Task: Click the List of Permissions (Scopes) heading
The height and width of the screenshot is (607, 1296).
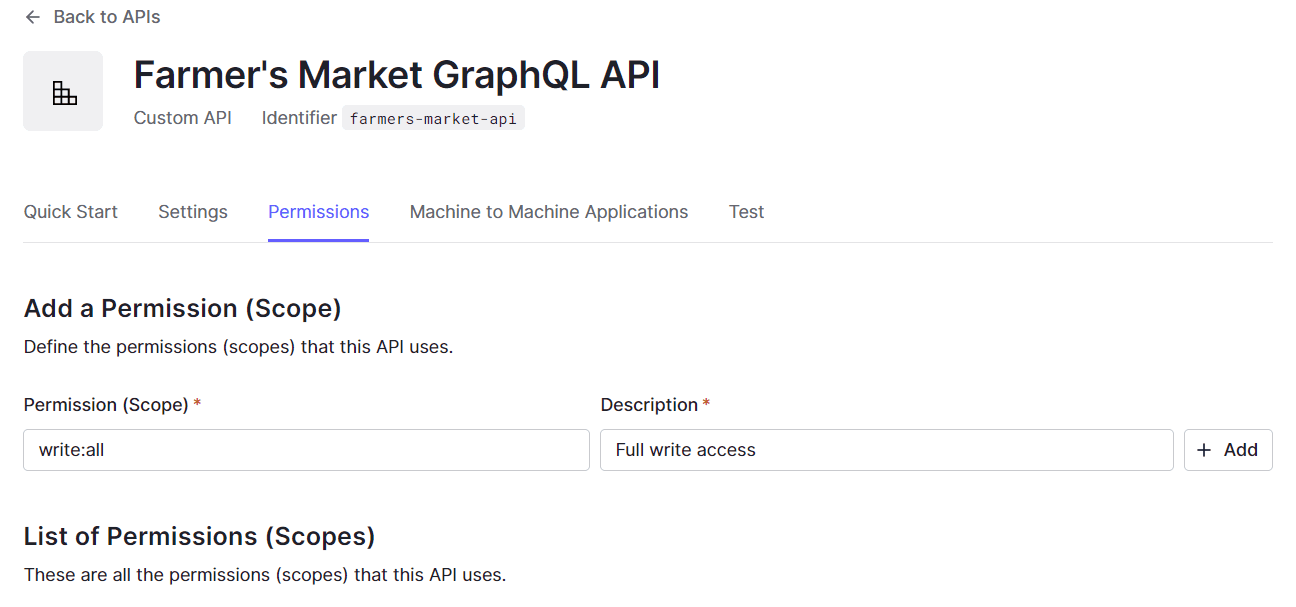Action: tap(200, 536)
